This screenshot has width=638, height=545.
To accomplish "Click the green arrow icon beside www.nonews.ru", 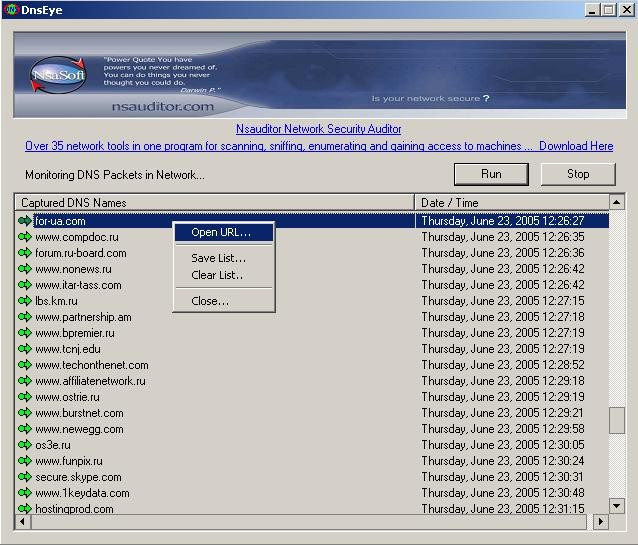I will [x=25, y=269].
